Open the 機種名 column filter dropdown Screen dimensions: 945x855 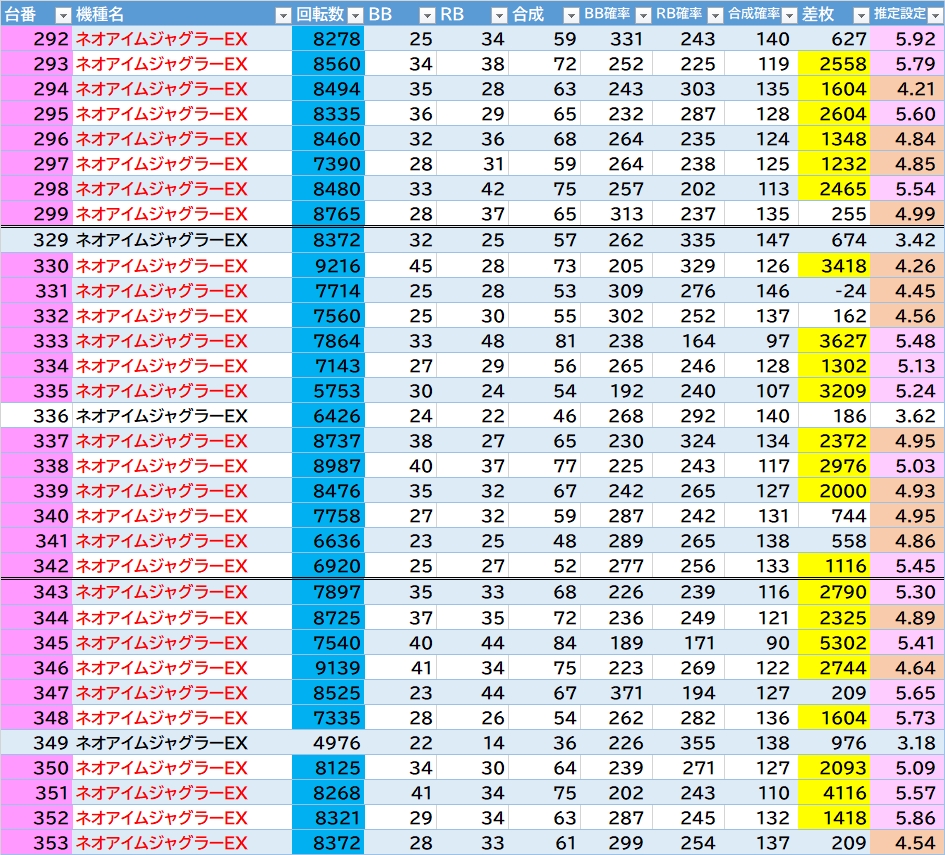click(x=283, y=15)
